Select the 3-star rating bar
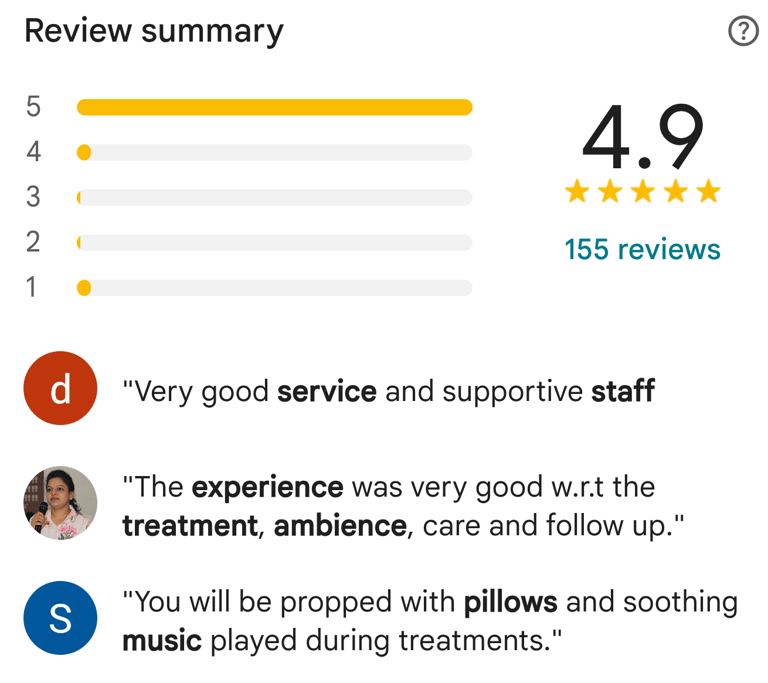Image resolution: width=768 pixels, height=683 pixels. (x=274, y=197)
